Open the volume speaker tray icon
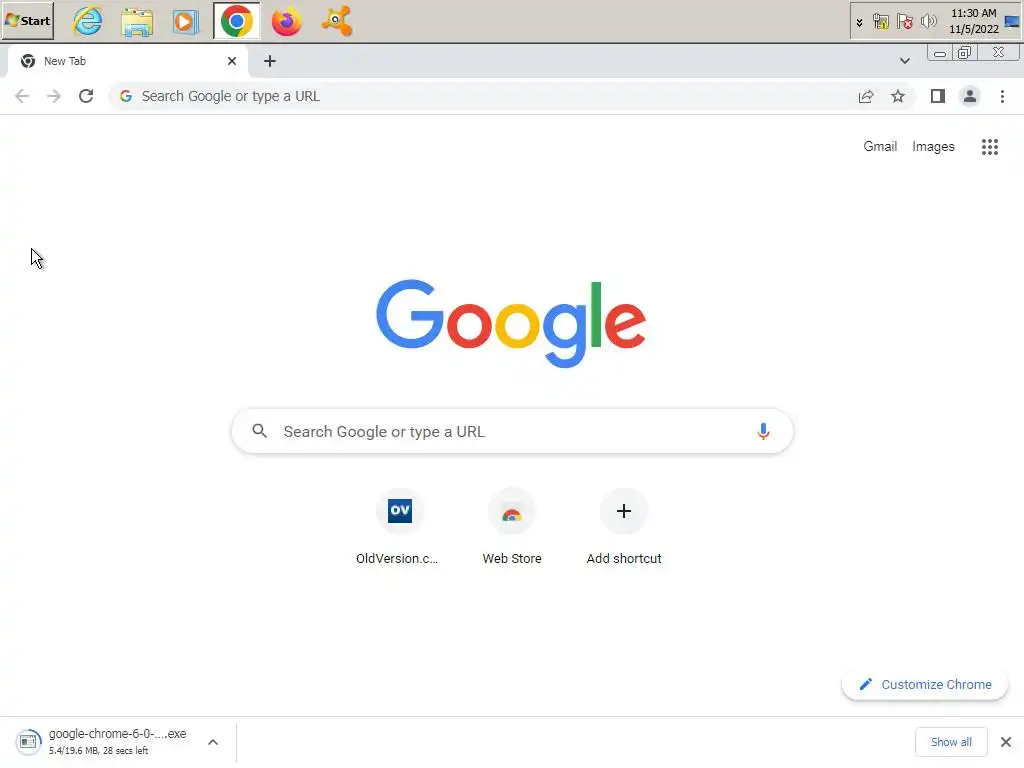The image size is (1024, 768). point(928,22)
